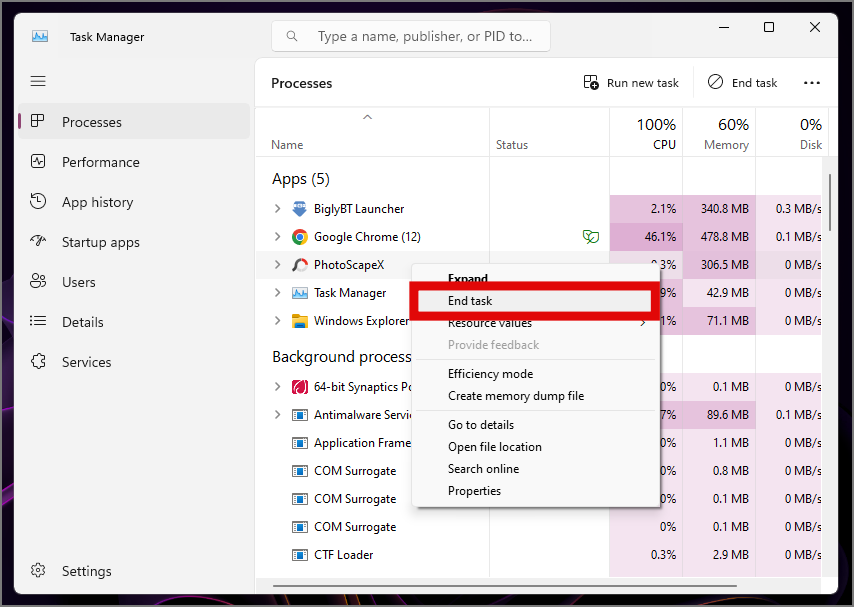Click the 478.8 MB memory cell
The width and height of the screenshot is (854, 607).
719,237
